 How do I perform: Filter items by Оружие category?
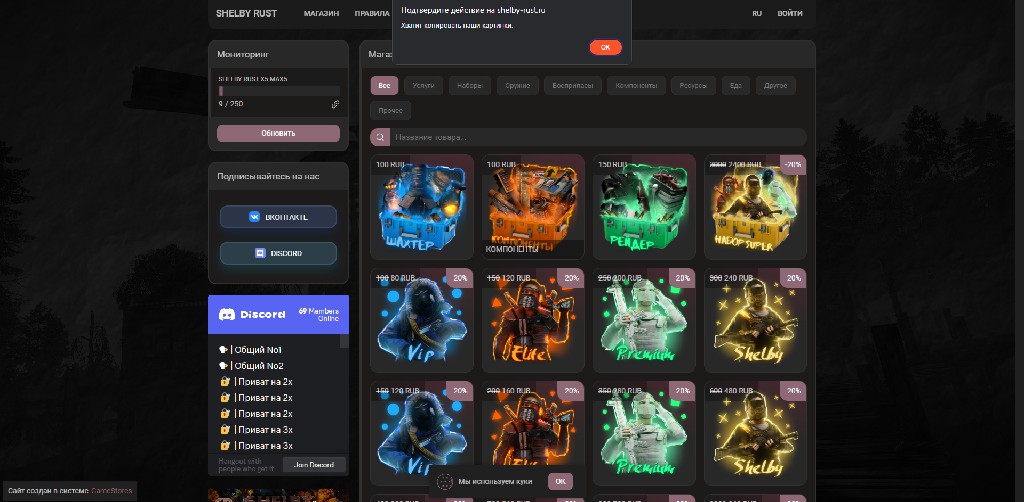pos(517,85)
